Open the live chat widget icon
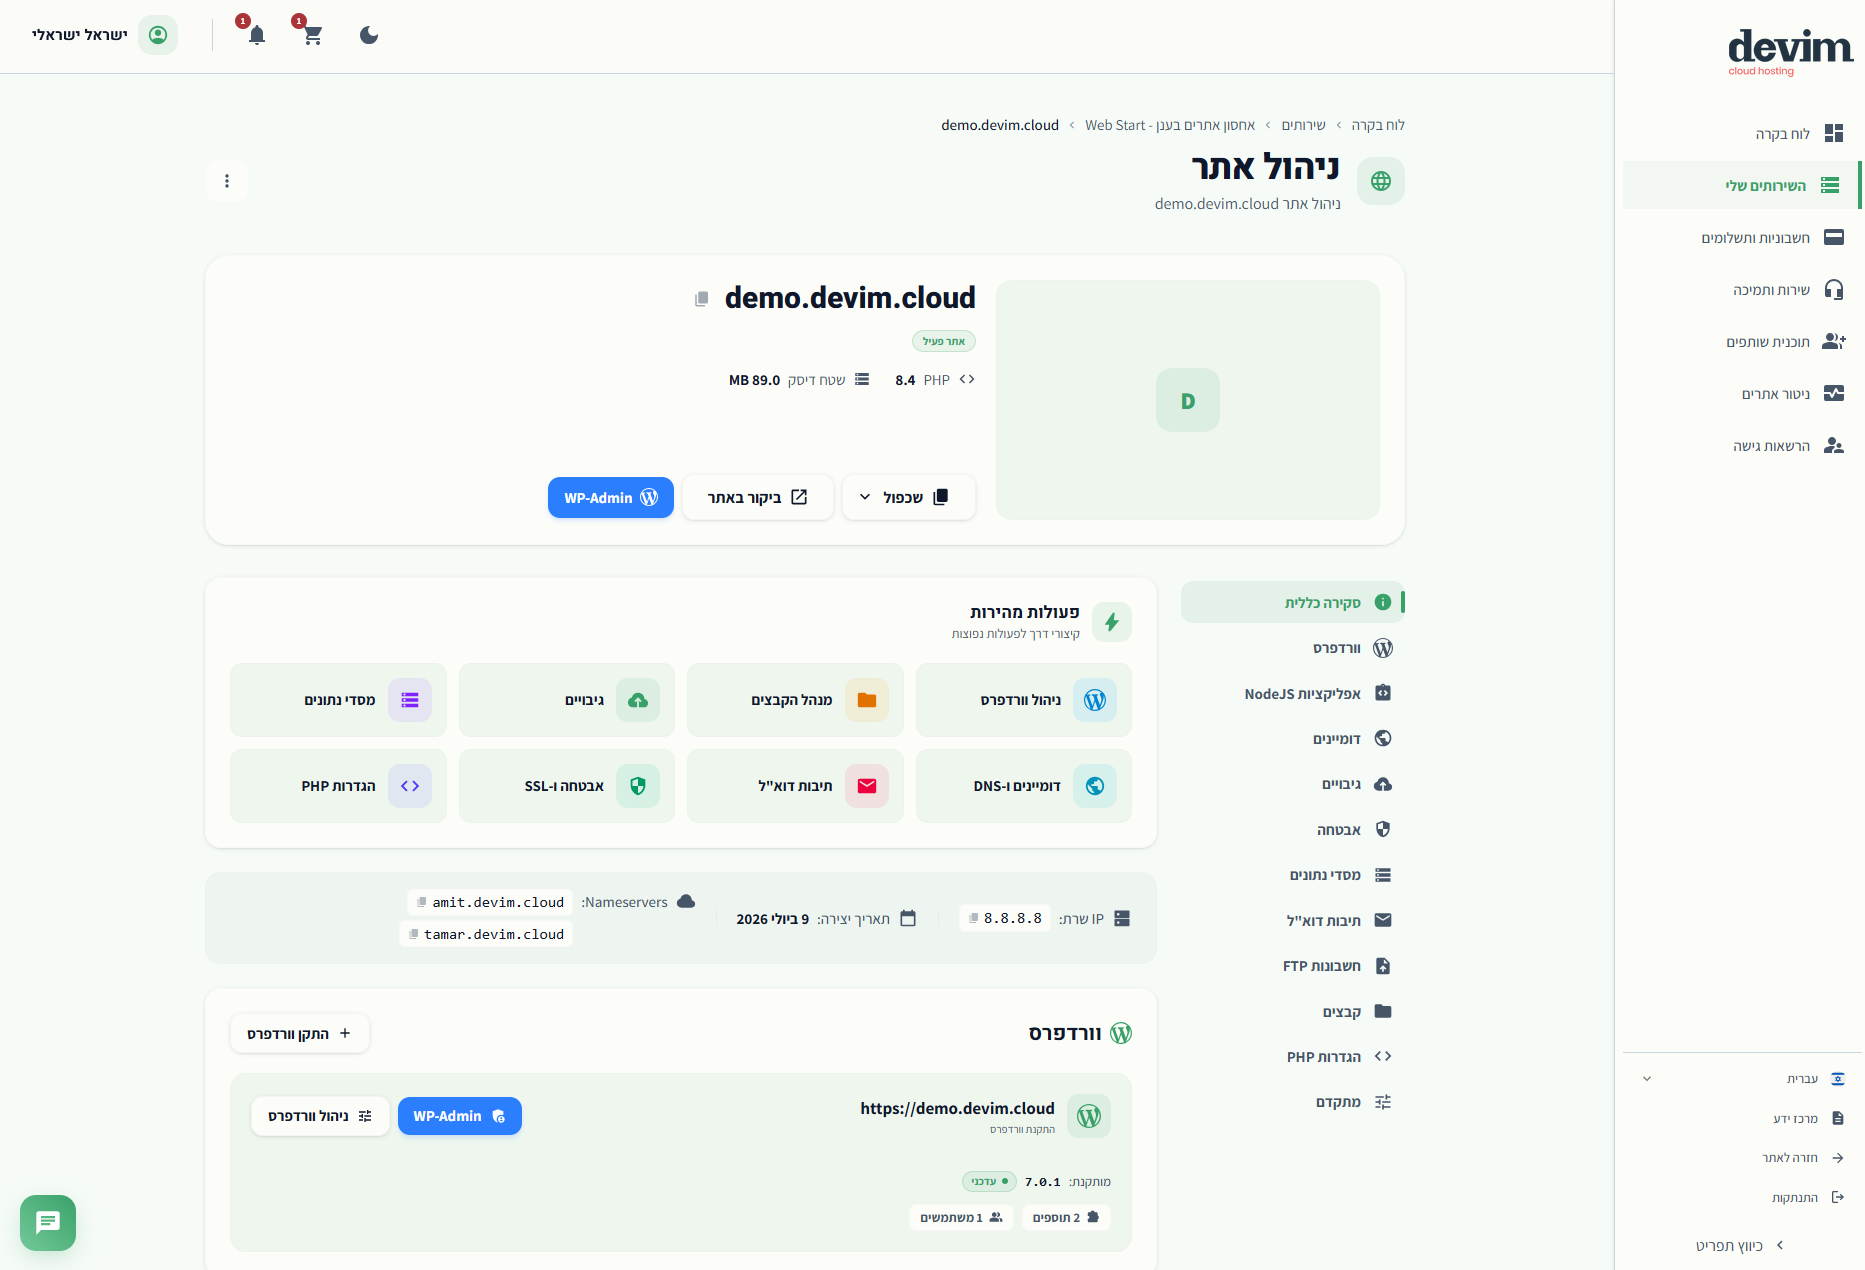The width and height of the screenshot is (1865, 1270). click(x=48, y=1222)
